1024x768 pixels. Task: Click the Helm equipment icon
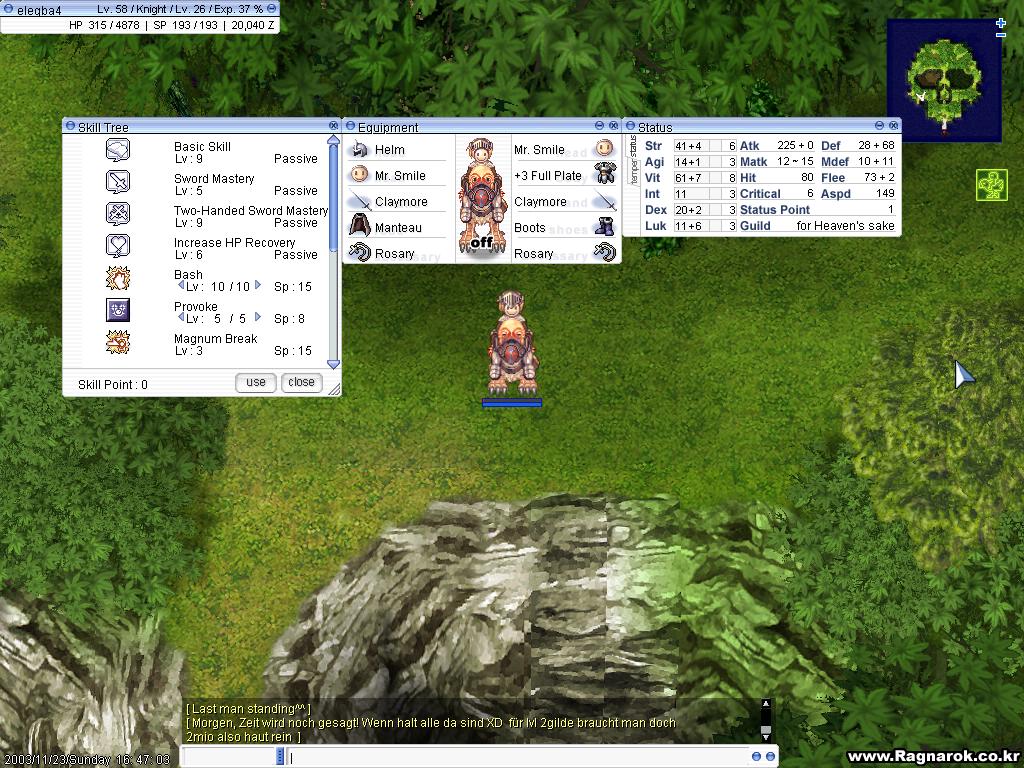tap(359, 150)
